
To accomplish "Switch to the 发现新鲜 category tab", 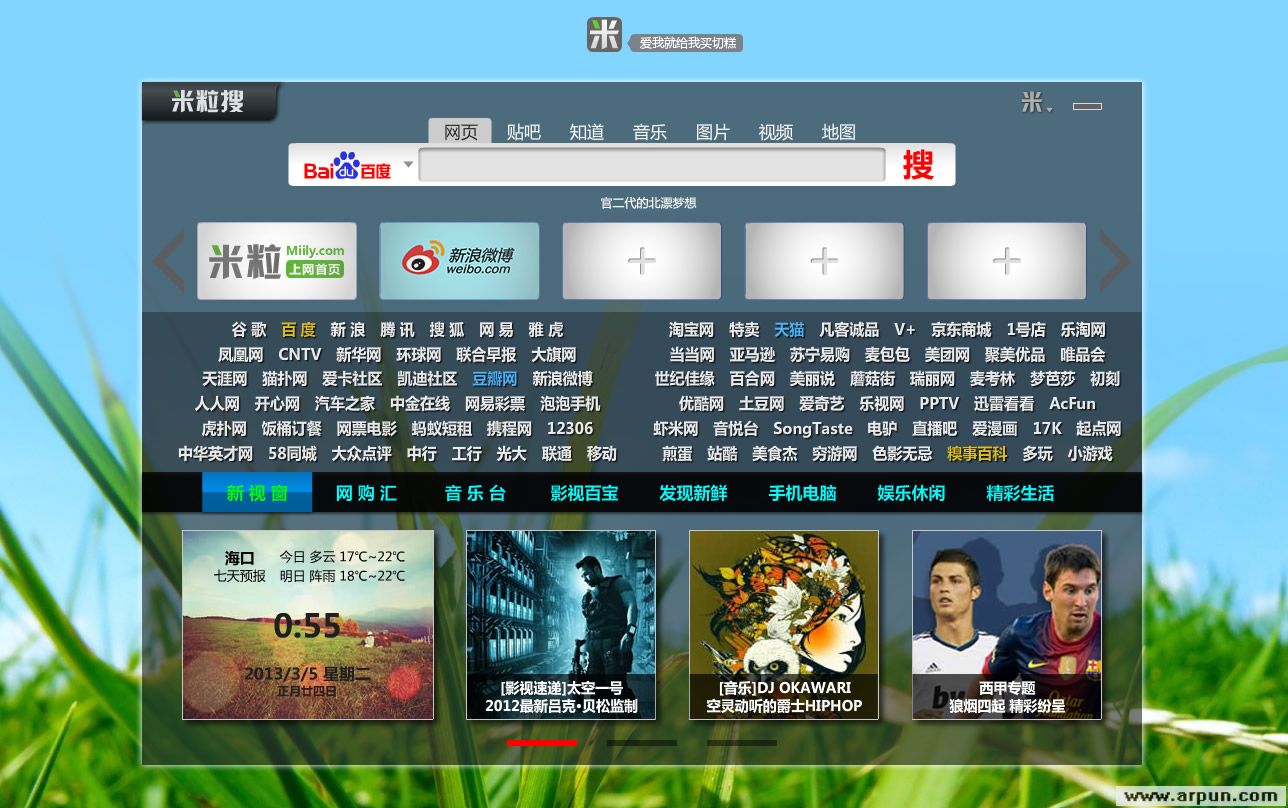I will [693, 493].
